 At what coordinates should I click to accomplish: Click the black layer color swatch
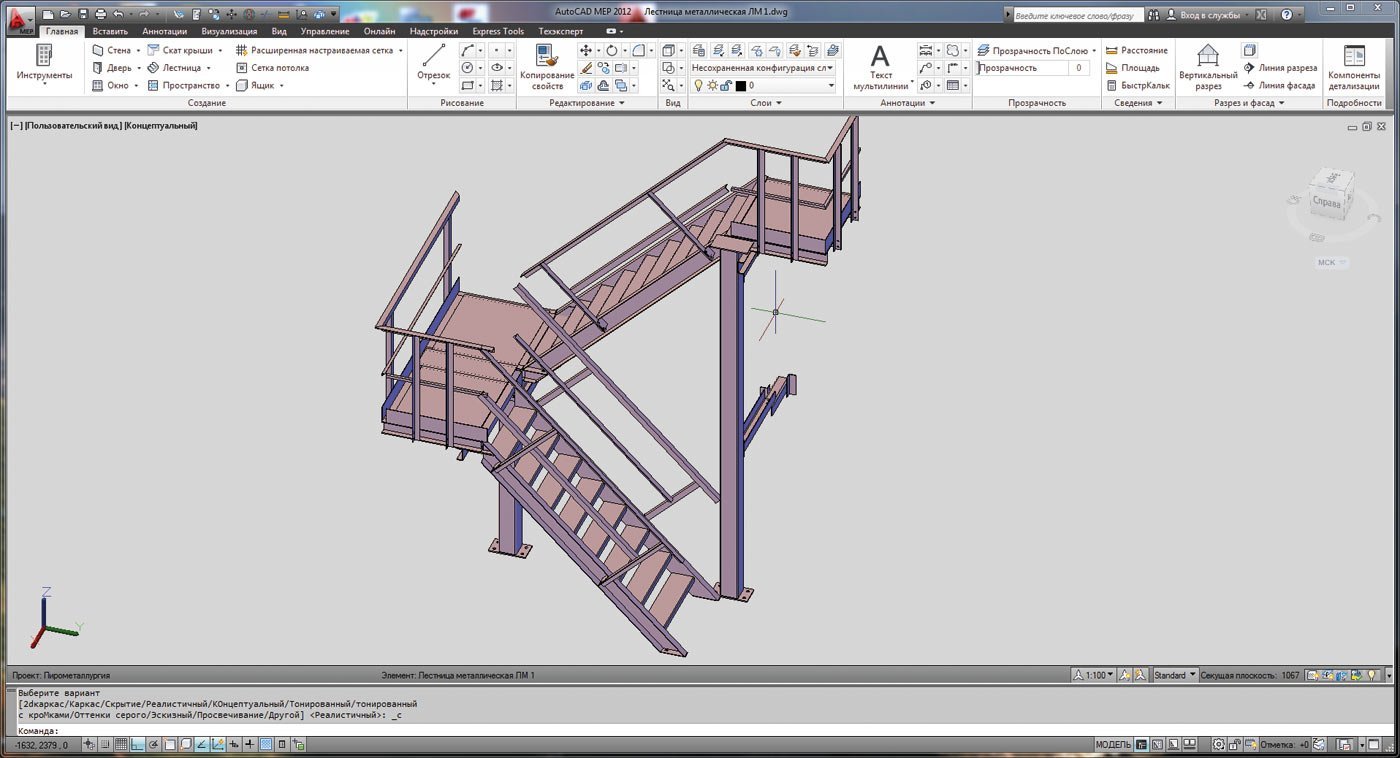741,86
